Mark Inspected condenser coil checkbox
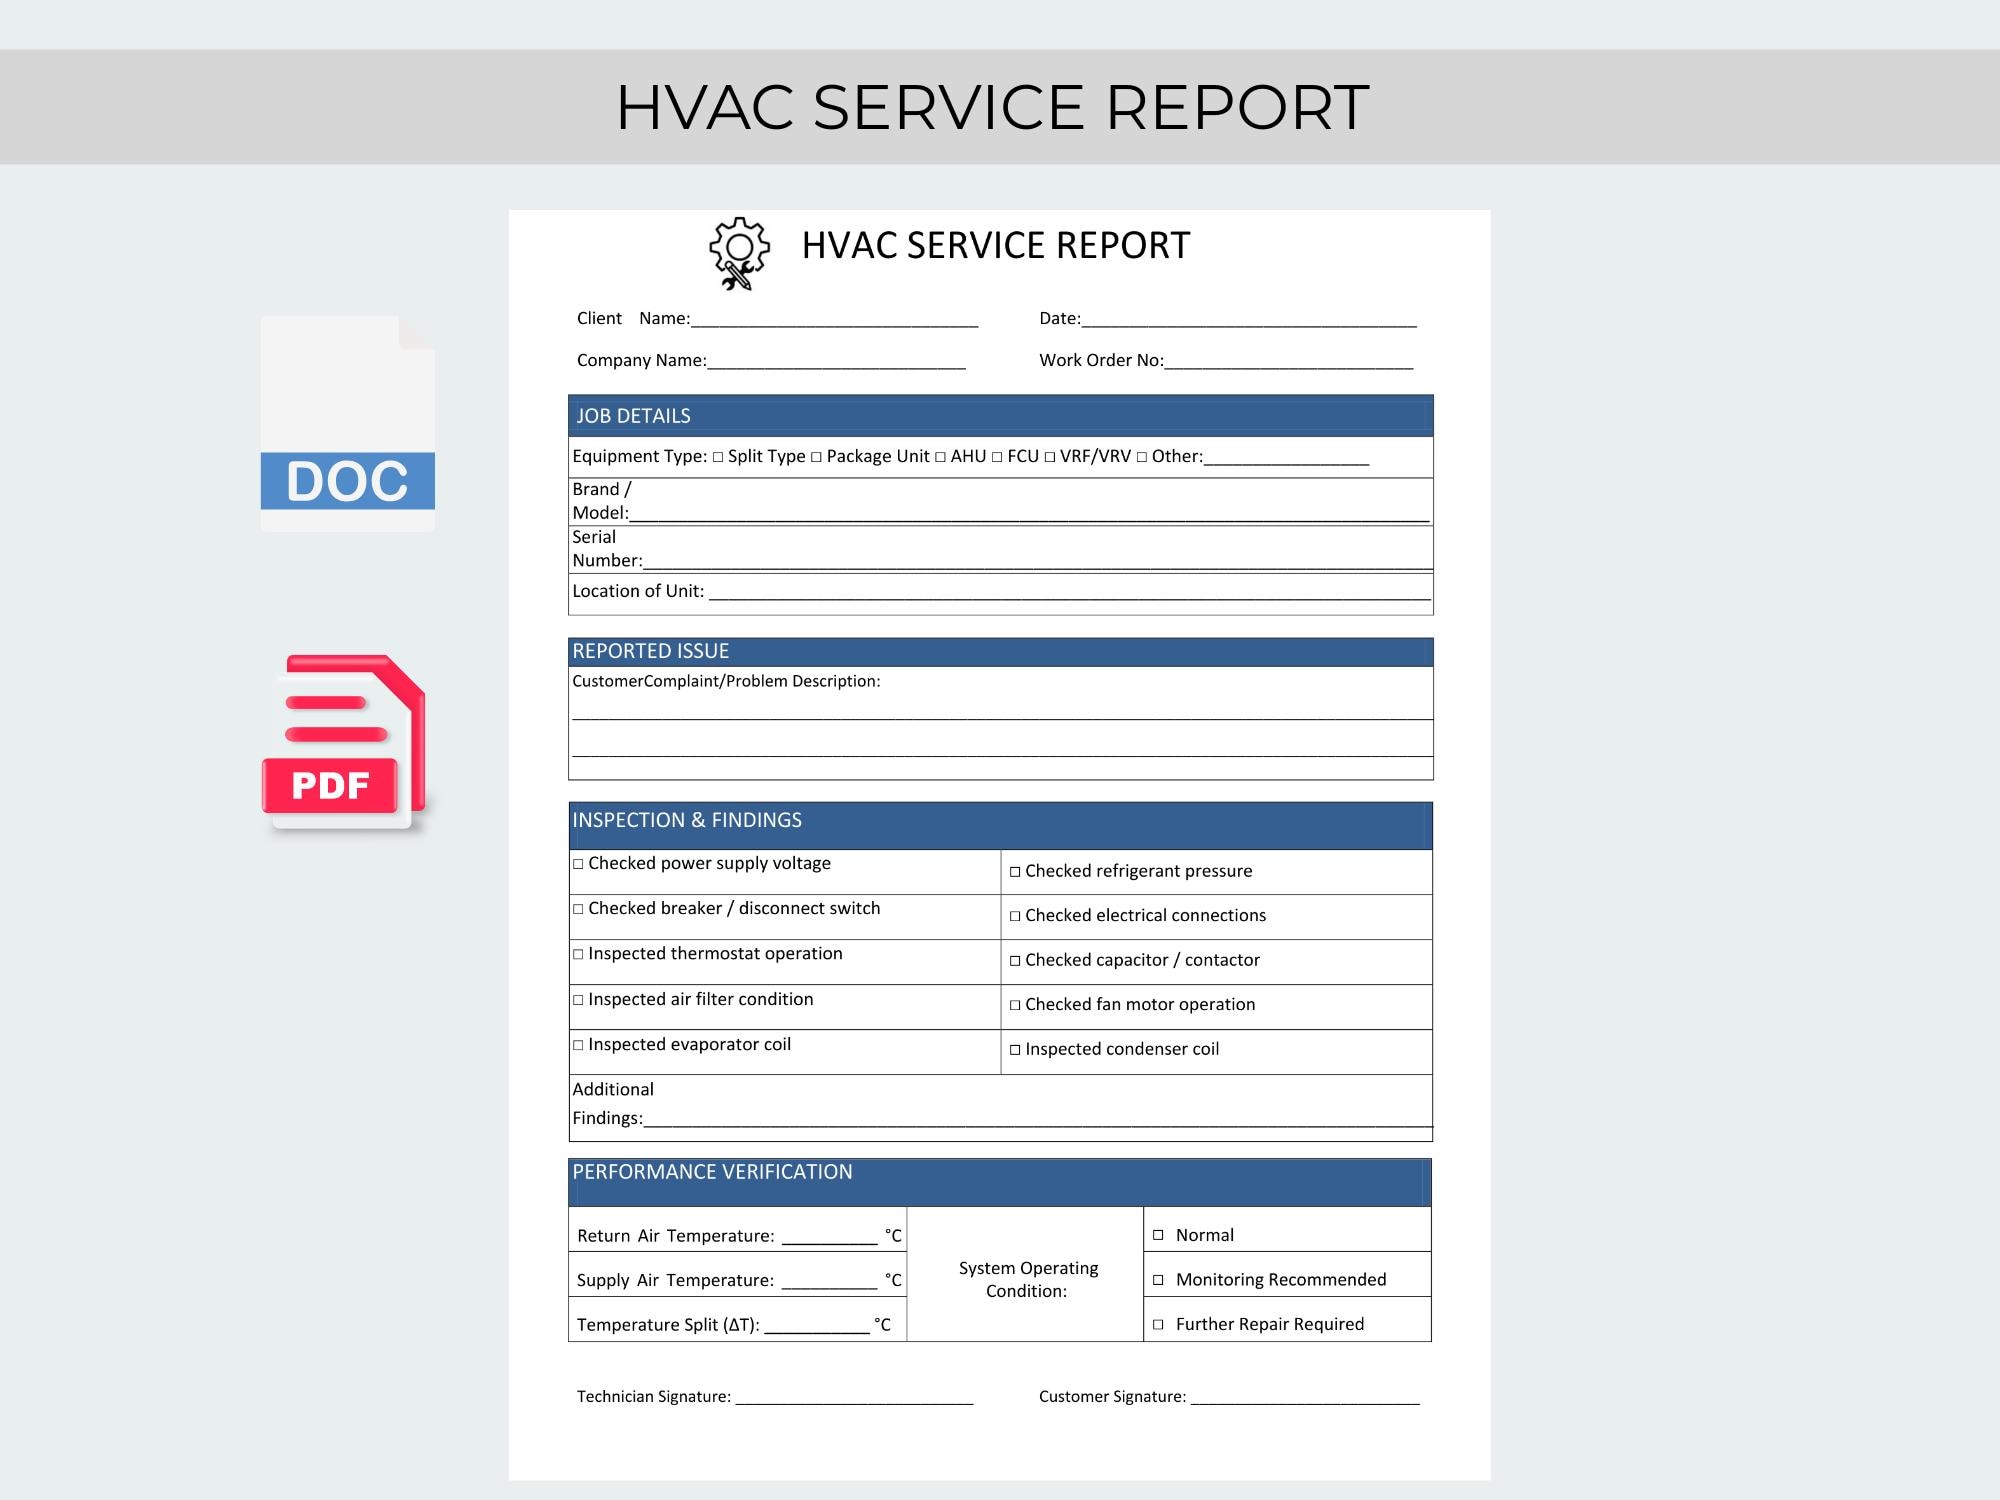The image size is (2000, 1500). 1015,1050
